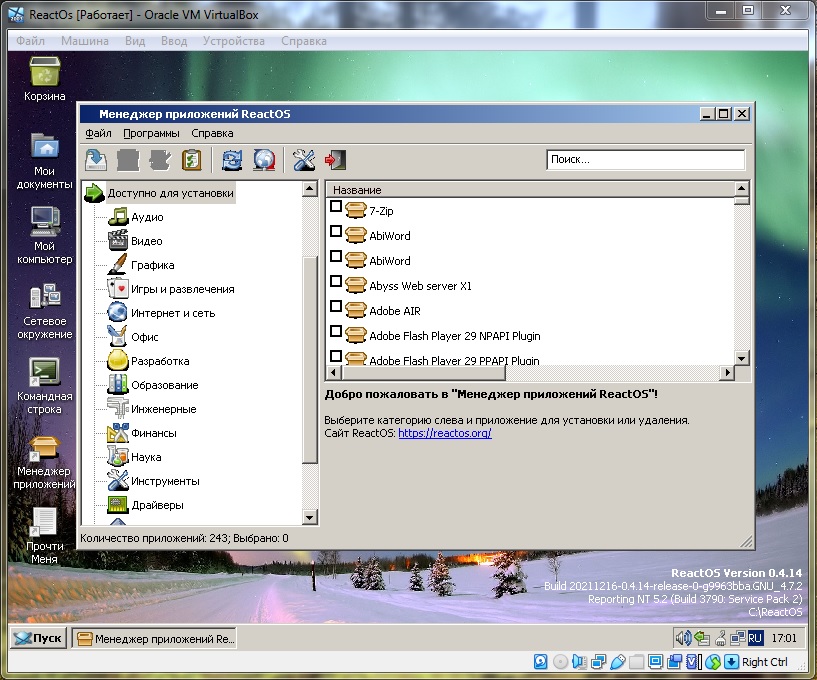The height and width of the screenshot is (680, 817).
Task: Open the https://reactos.org/ link
Action: [444, 433]
